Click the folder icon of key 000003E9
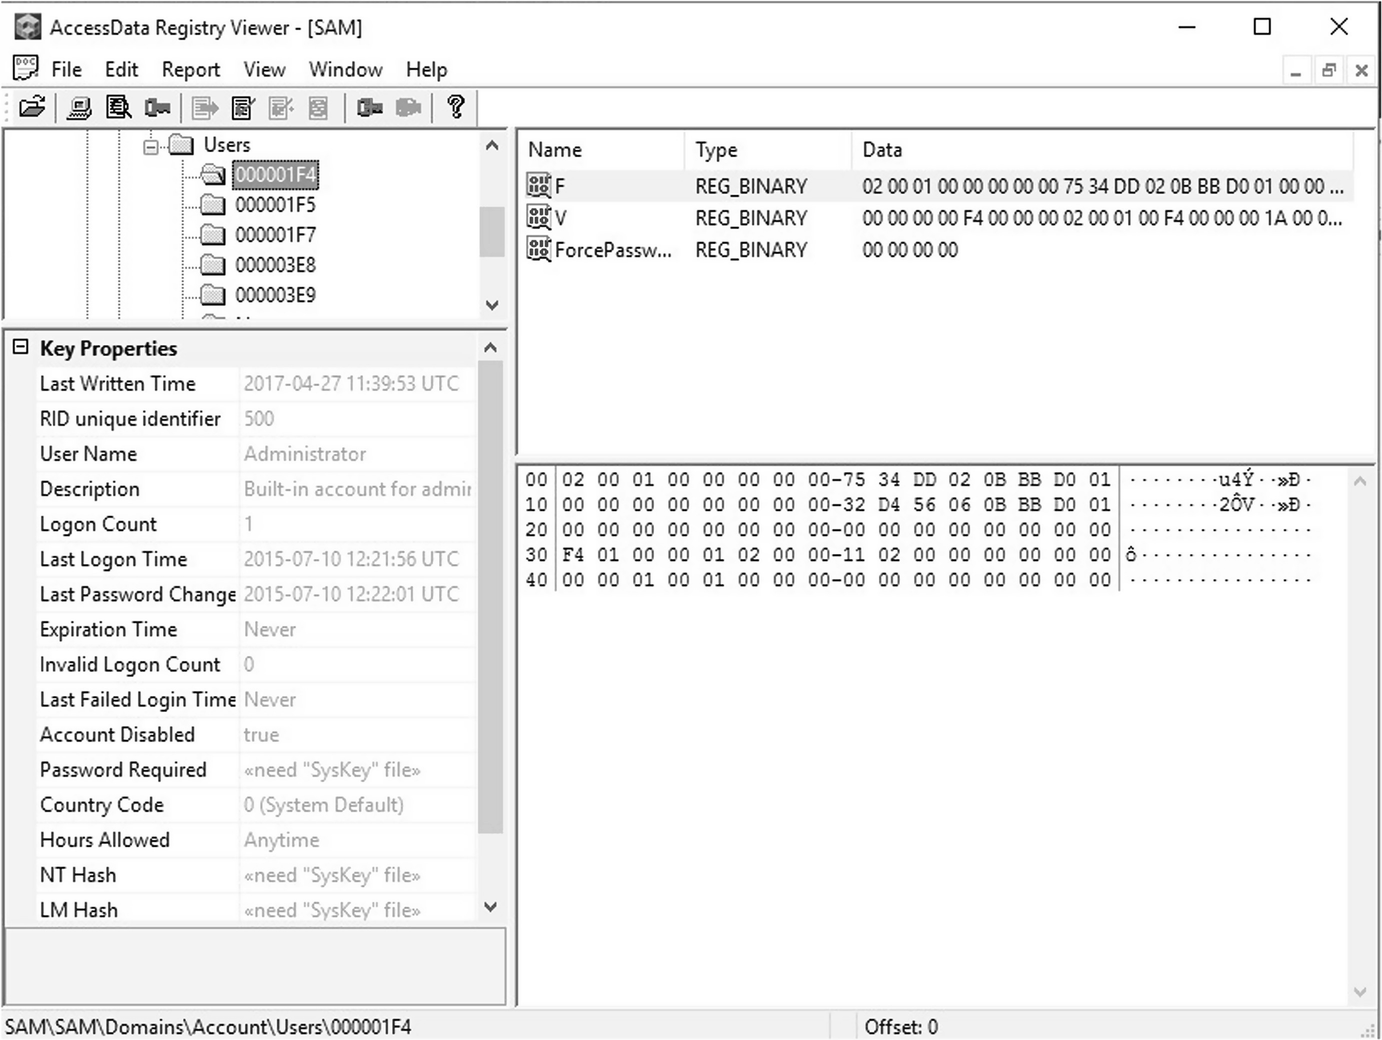The height and width of the screenshot is (1040, 1382). click(213, 295)
